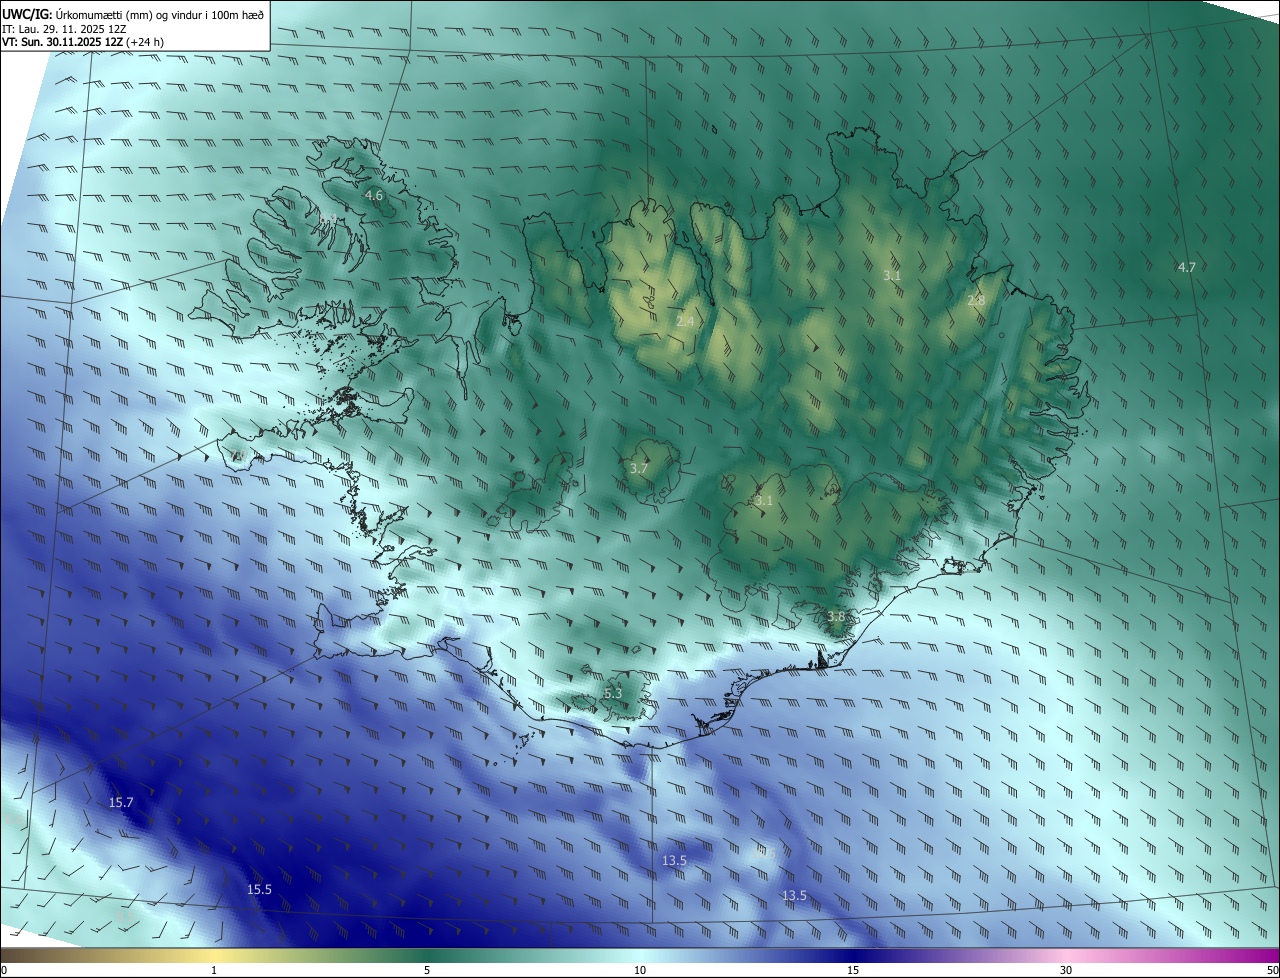
Task: Click the 3.1 value on Vatnajökull glacier
Action: (x=764, y=500)
